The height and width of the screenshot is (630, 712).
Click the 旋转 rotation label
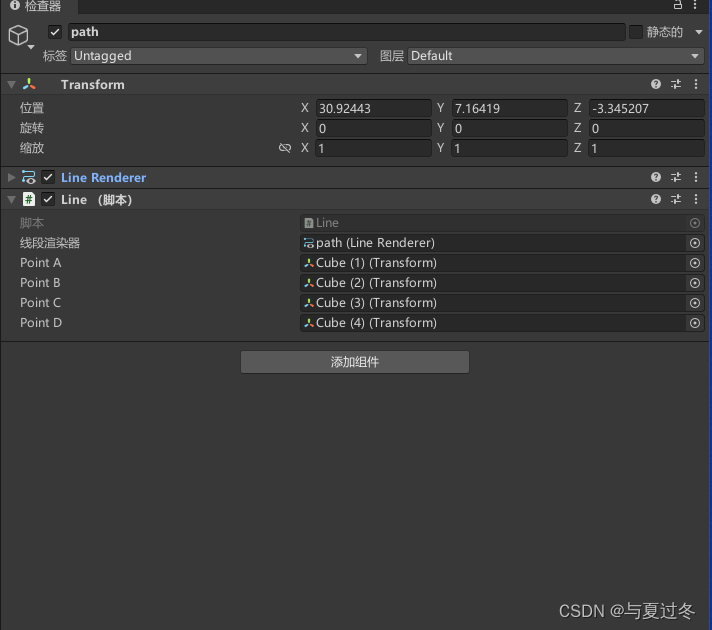click(32, 128)
